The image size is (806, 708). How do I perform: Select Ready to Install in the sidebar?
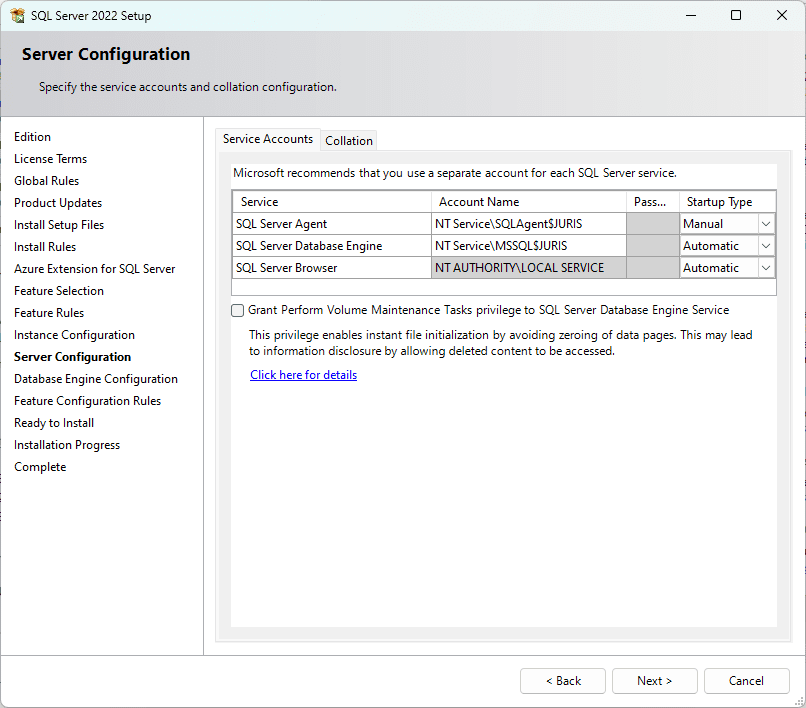tap(53, 422)
